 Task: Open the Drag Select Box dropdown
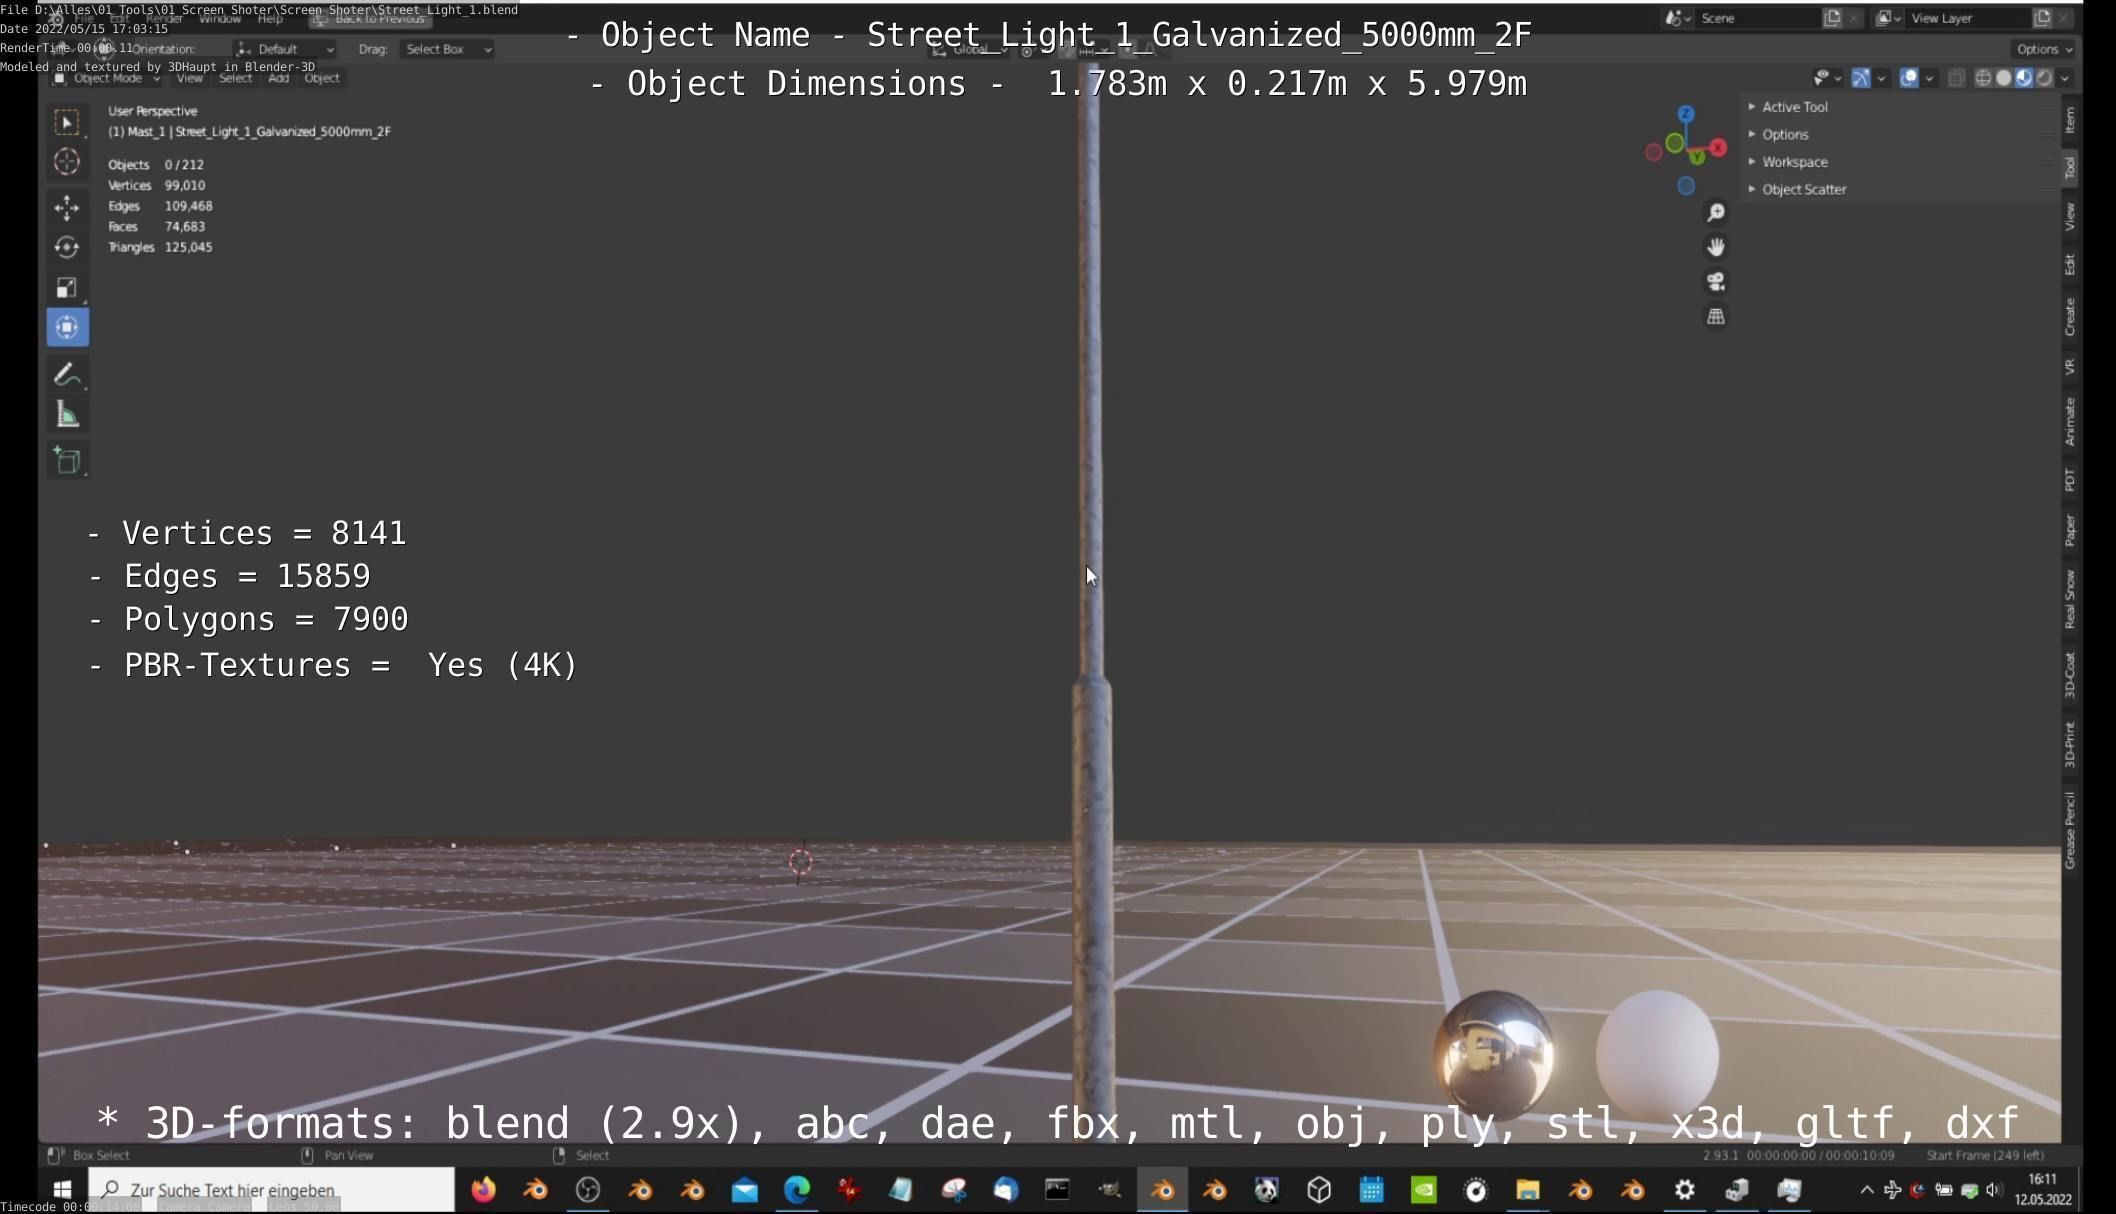447,49
